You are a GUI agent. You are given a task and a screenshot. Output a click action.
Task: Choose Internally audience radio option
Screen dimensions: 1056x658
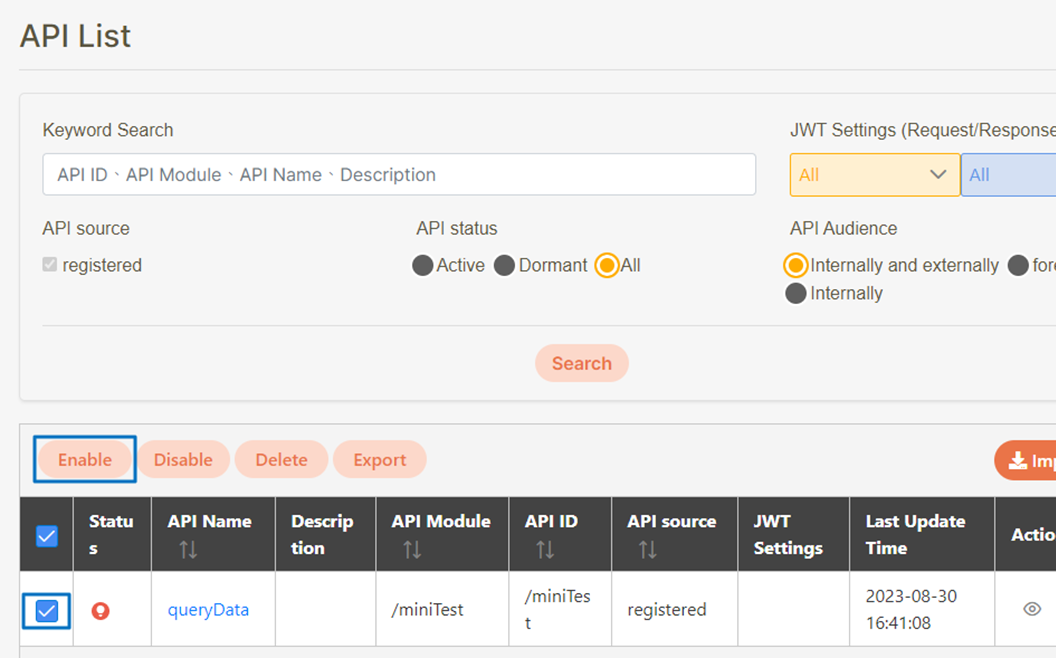click(796, 294)
